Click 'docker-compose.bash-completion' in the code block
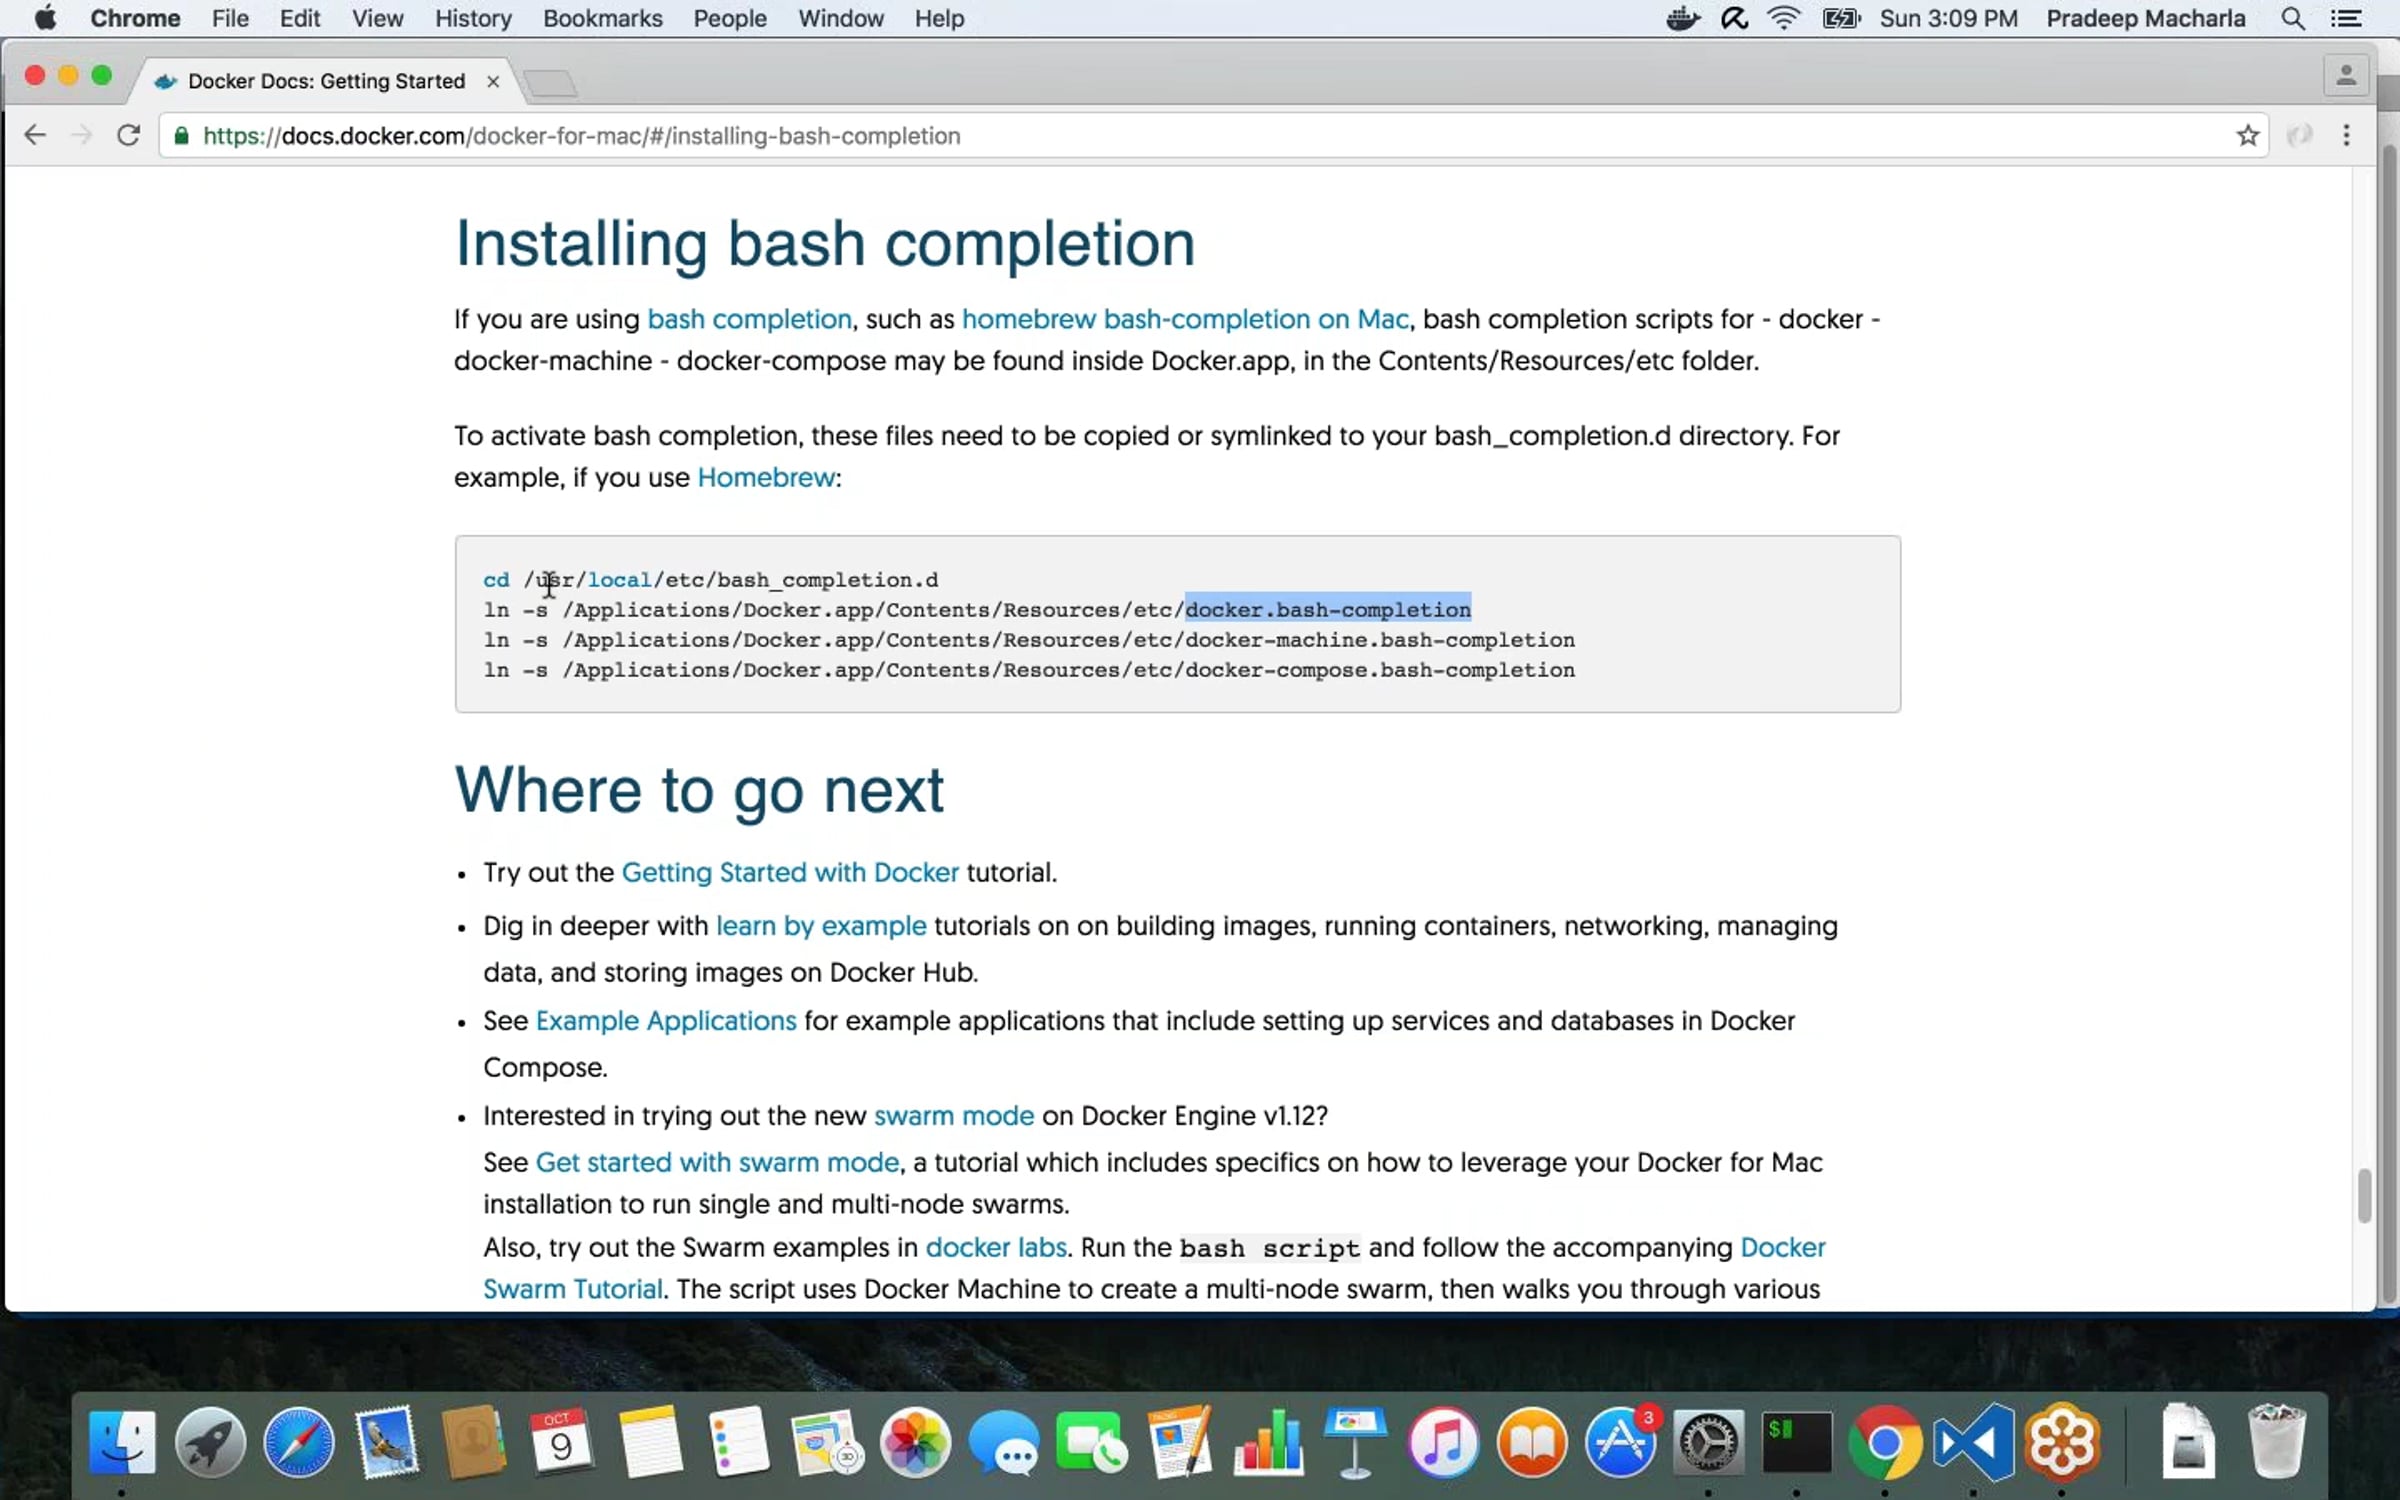Image resolution: width=2400 pixels, height=1500 pixels. [x=1380, y=670]
